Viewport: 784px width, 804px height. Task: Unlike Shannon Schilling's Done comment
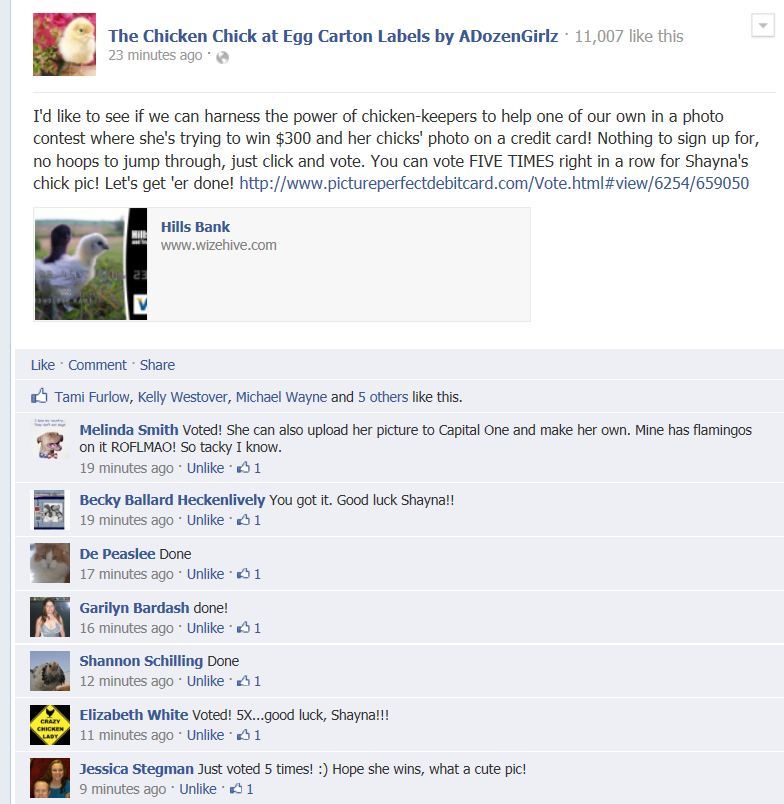pos(205,681)
